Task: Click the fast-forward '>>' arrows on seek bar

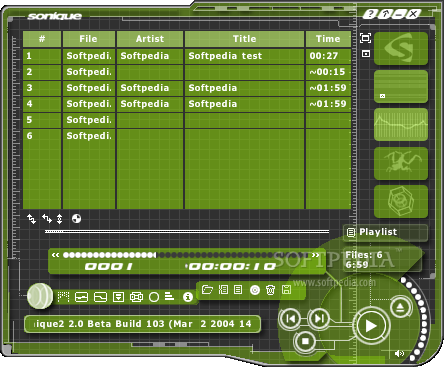Action: (x=315, y=255)
